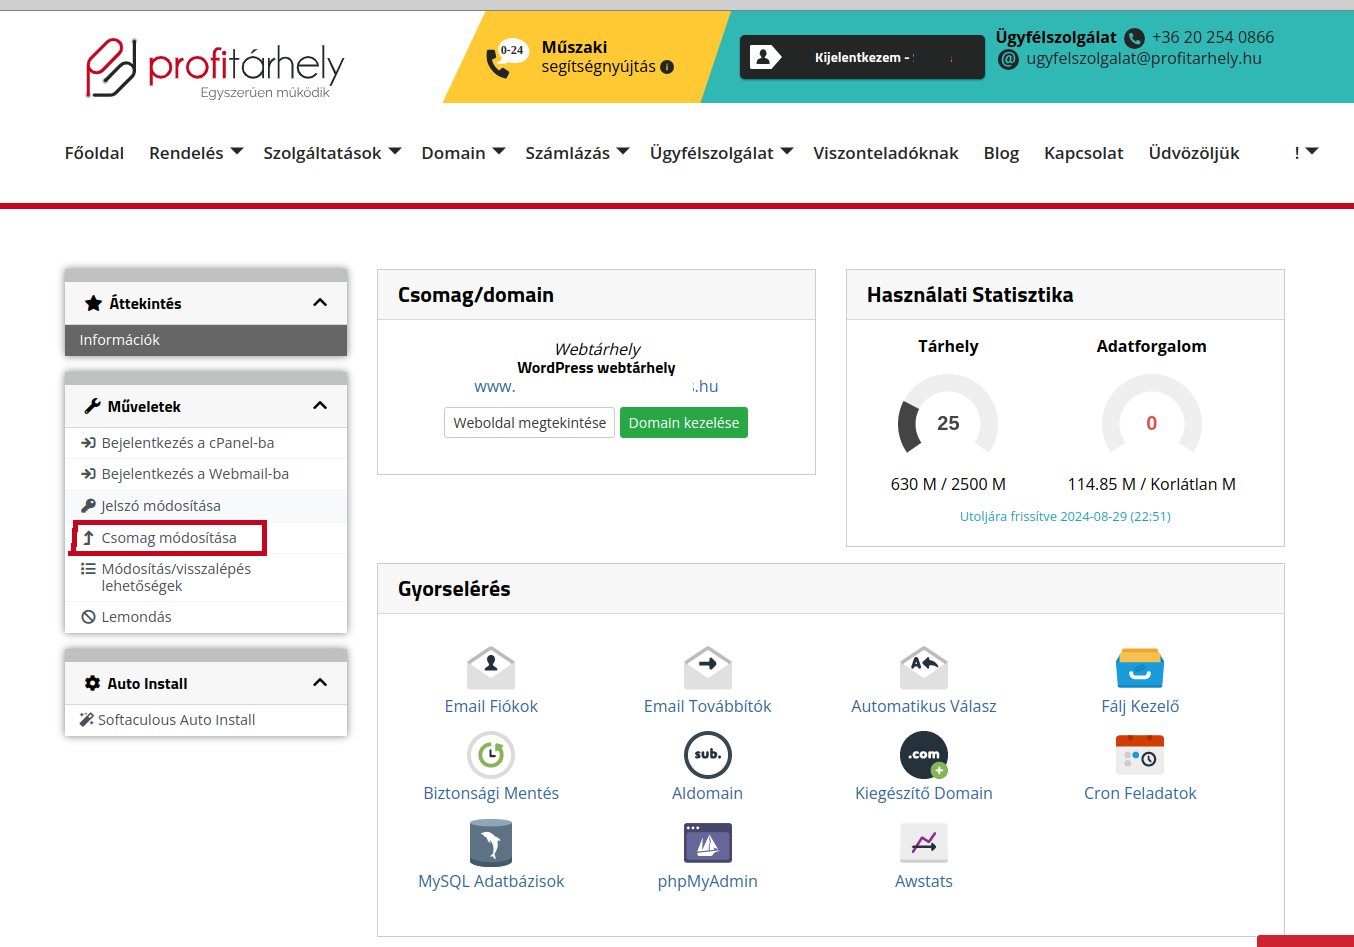
Task: Open the Aldomain sub. icon
Action: (x=708, y=755)
